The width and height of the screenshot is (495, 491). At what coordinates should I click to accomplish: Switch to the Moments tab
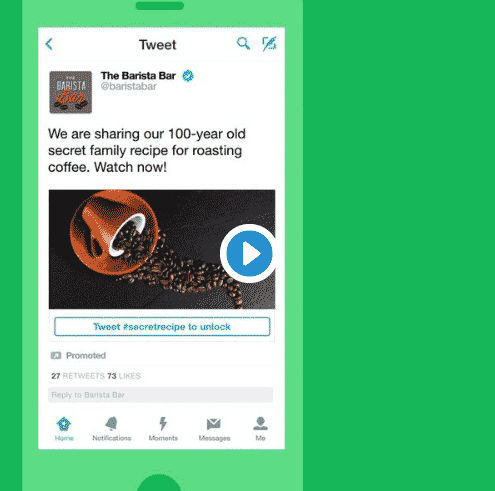163,429
